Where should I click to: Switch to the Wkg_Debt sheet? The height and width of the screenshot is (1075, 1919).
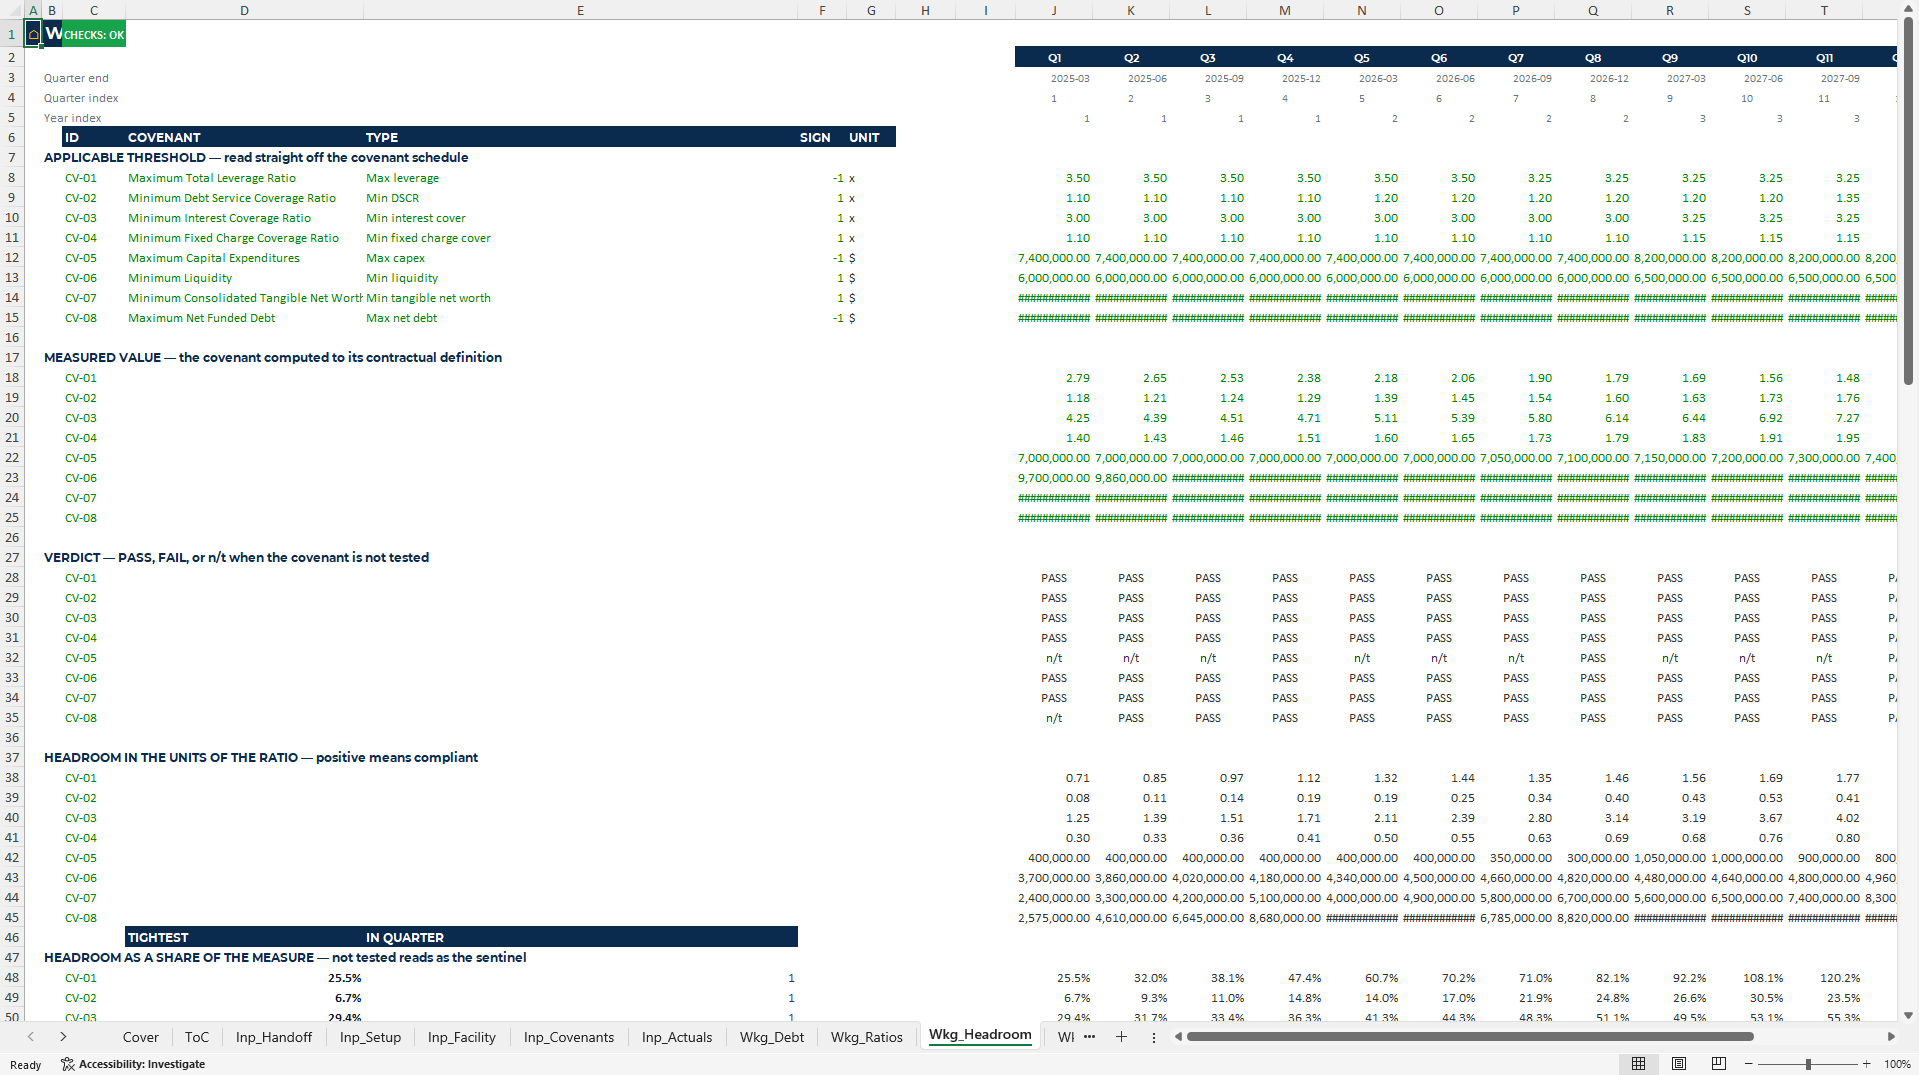[772, 1037]
